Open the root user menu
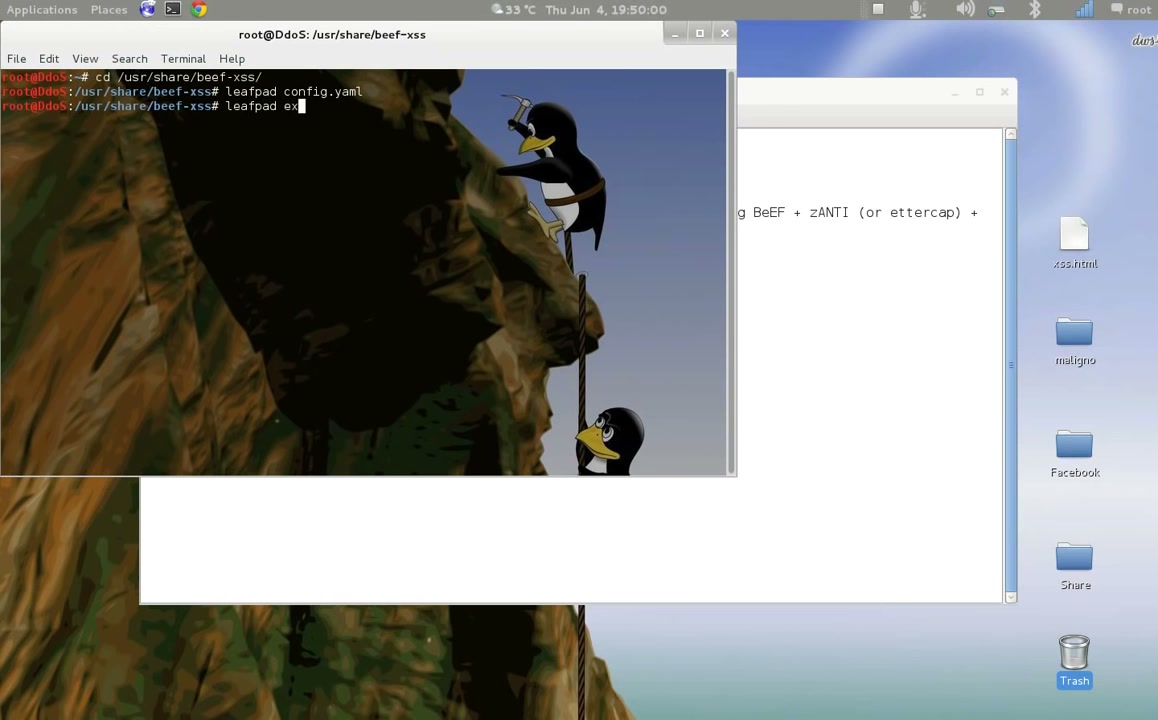 pyautogui.click(x=1131, y=10)
